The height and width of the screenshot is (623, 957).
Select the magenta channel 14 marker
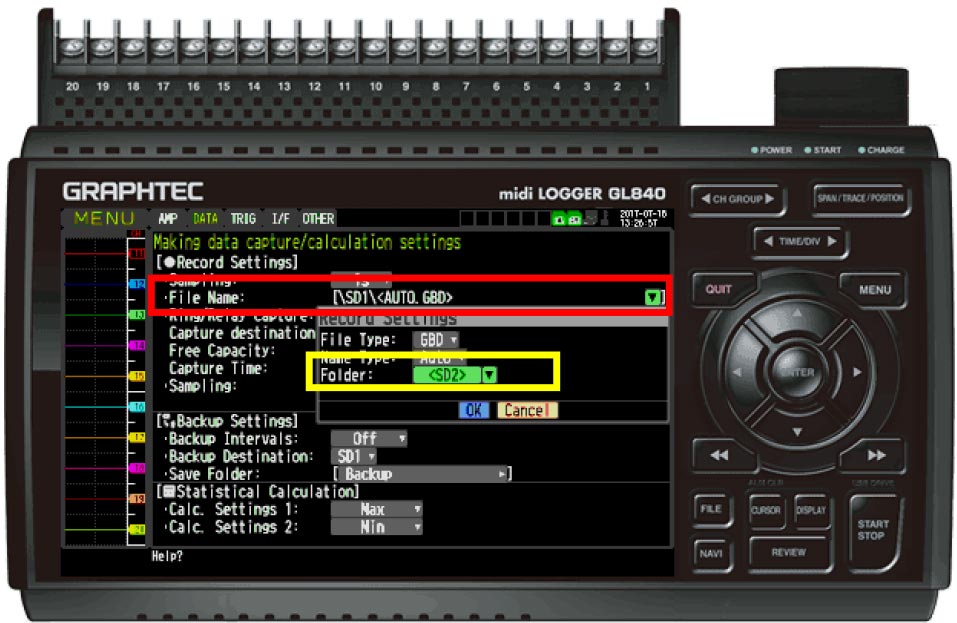click(137, 346)
